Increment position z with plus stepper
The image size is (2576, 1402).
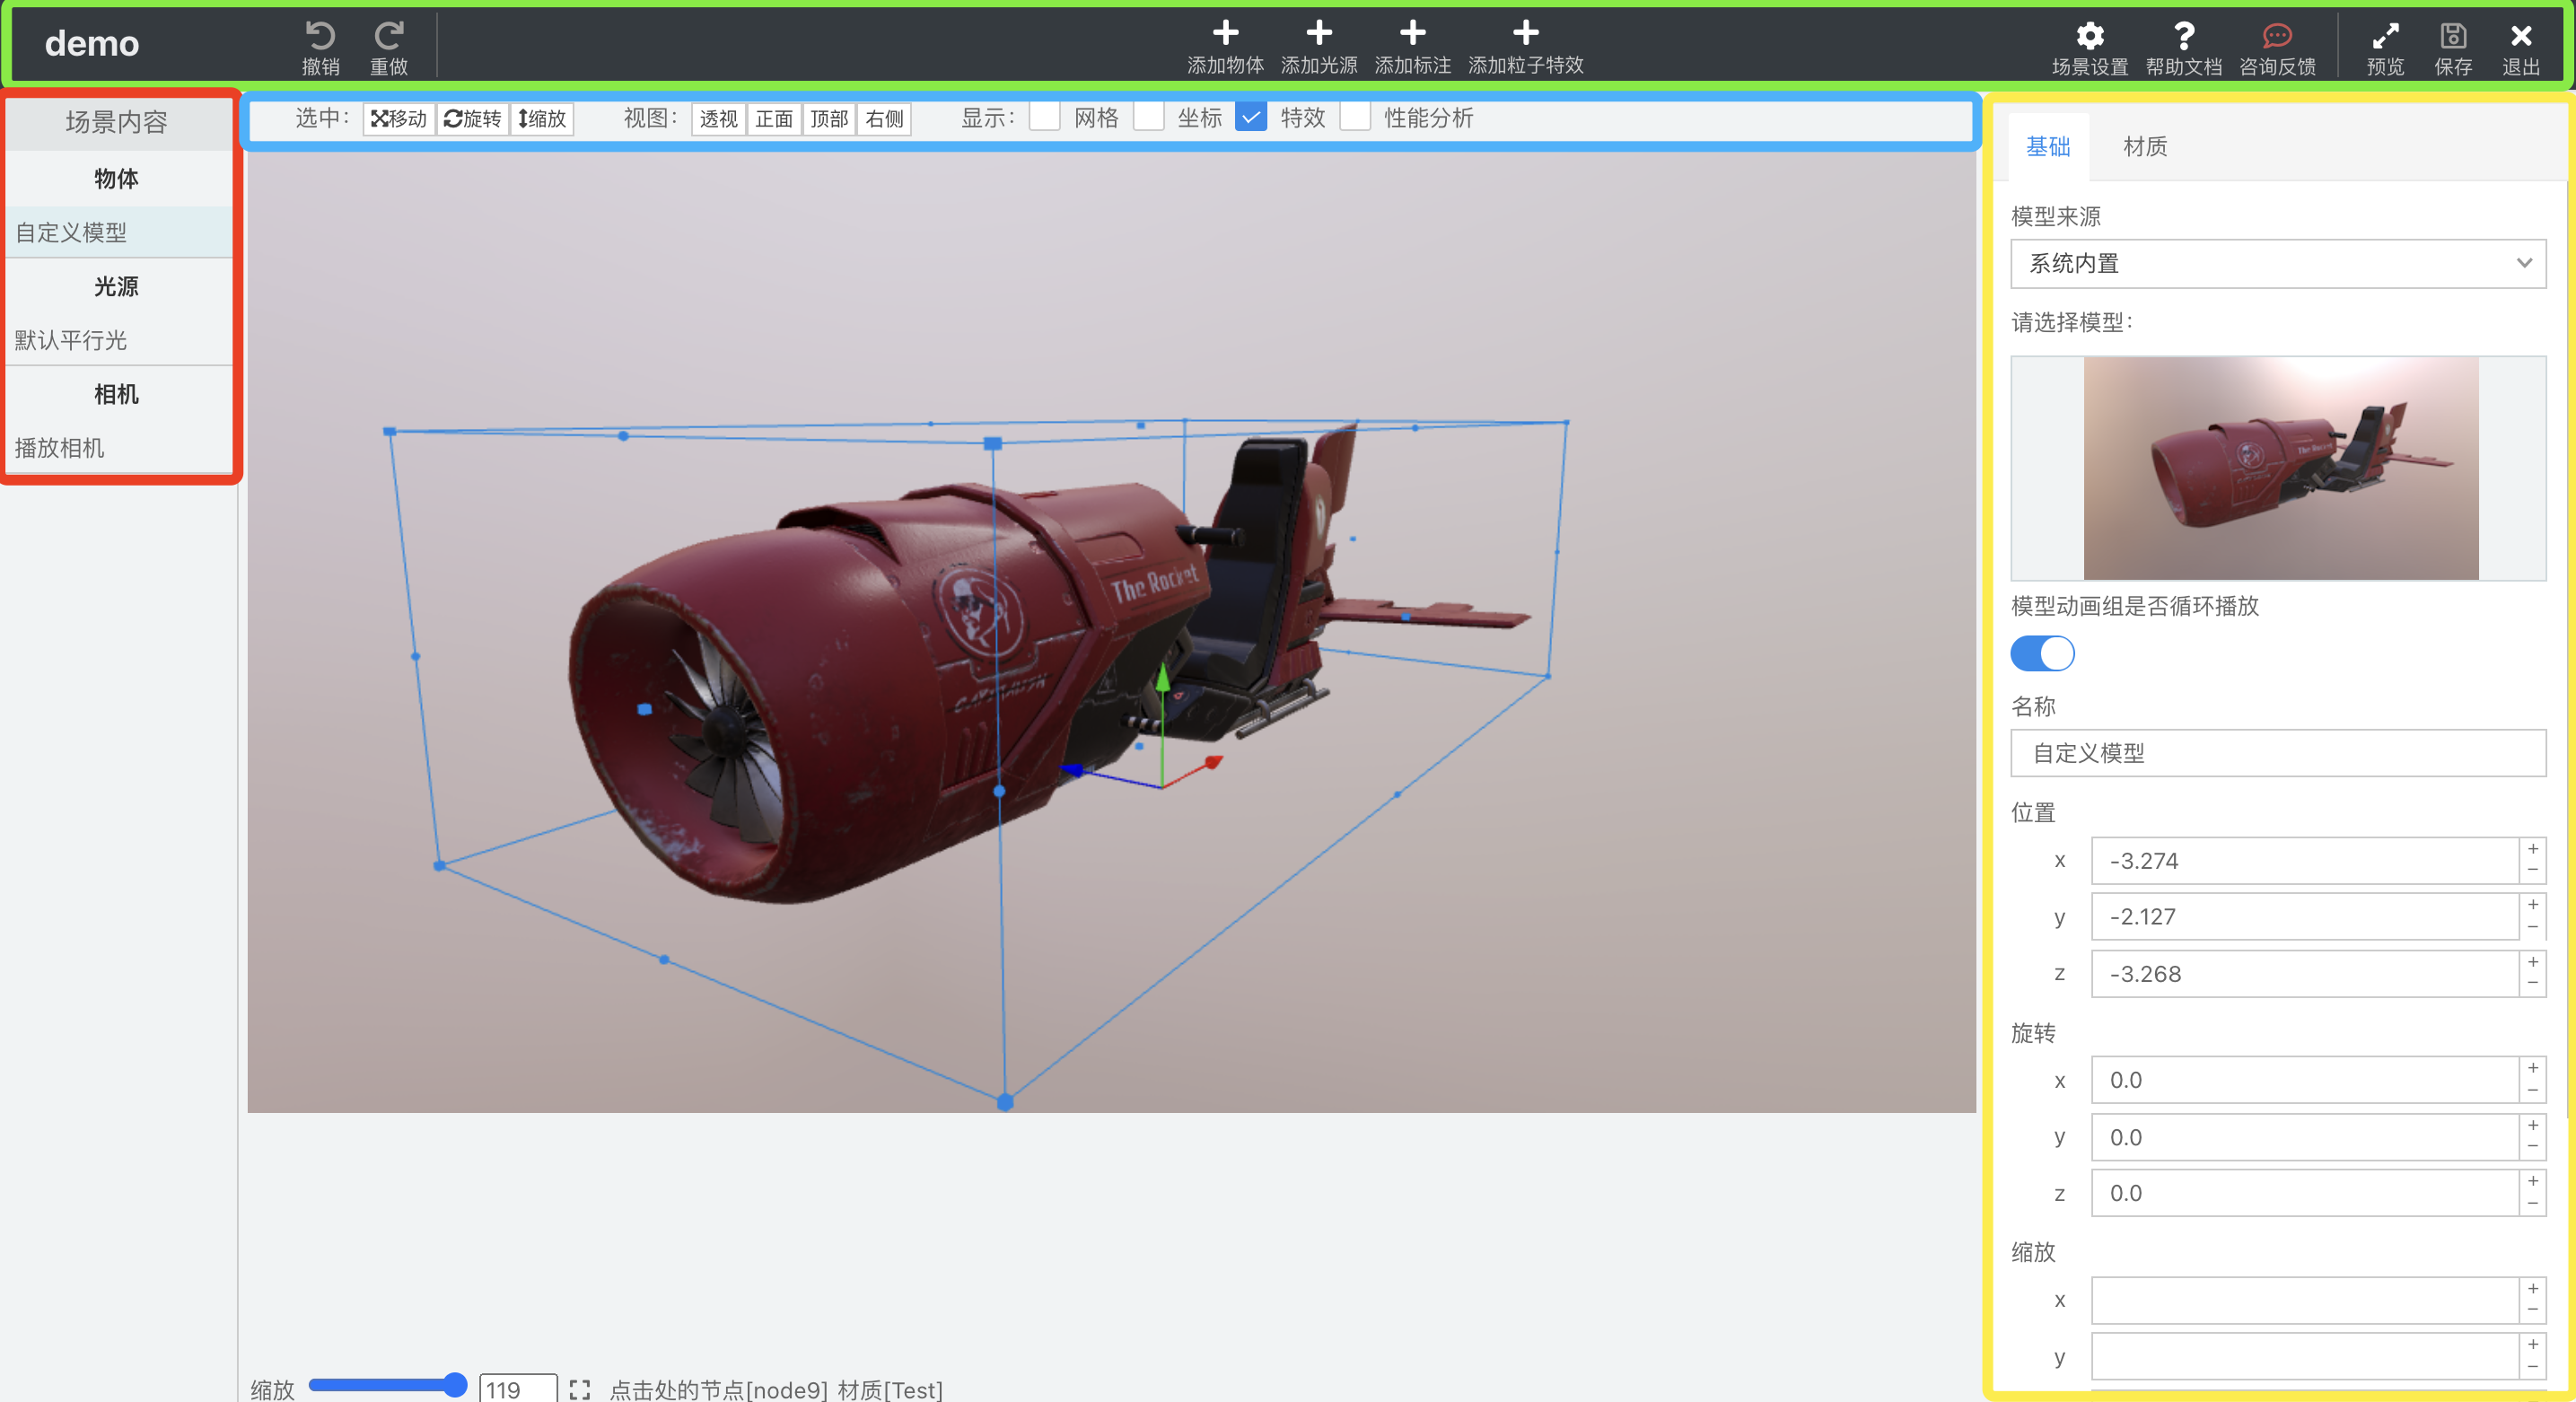2533,962
